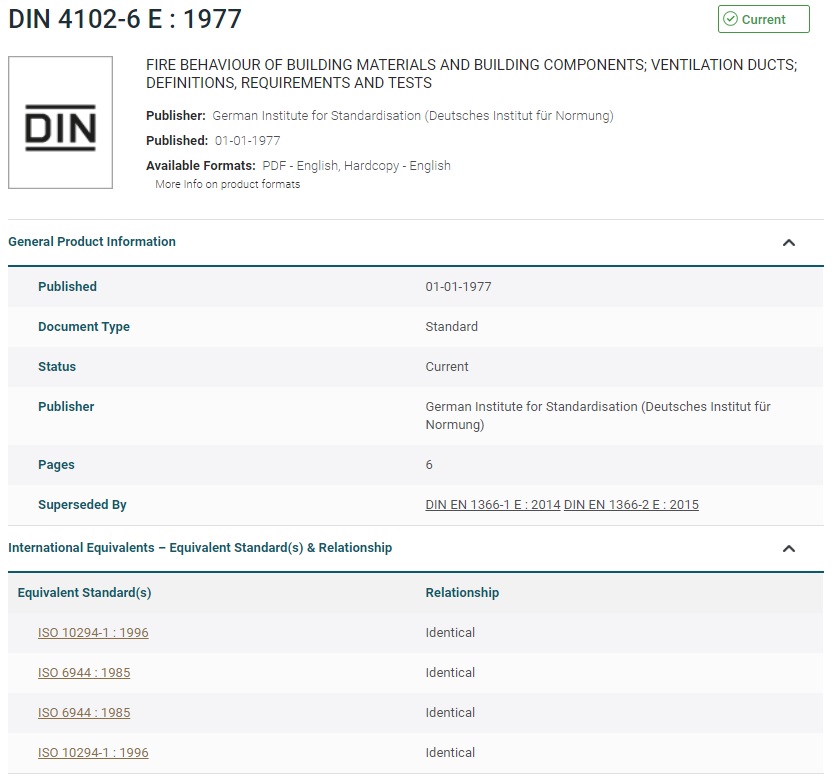833x777 pixels.
Task: Select the date 01-01-1977 in the table's Published row
Action: [x=458, y=287]
